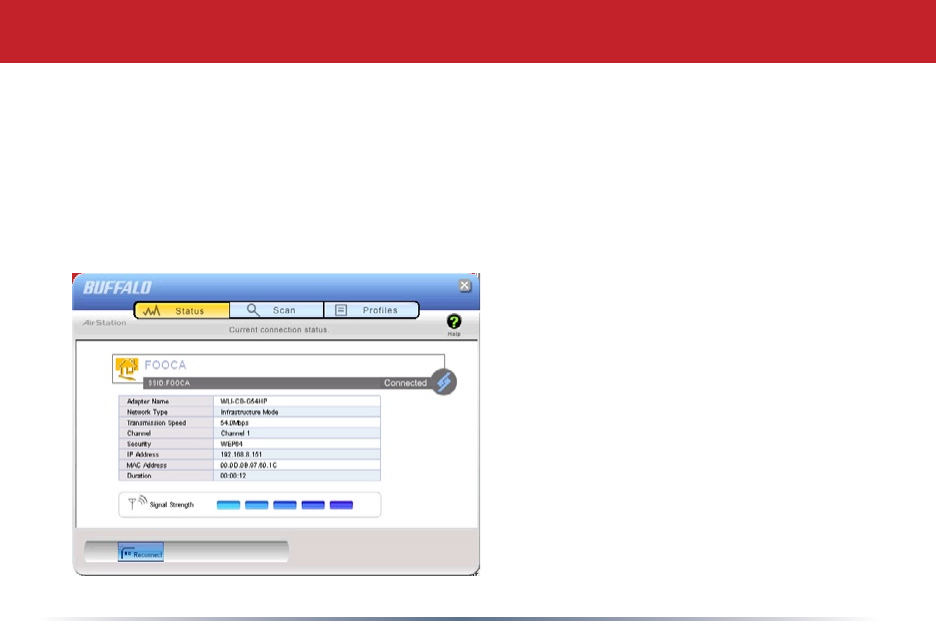Viewport: 936px width, 621px height.
Task: Click the BUFFALO logo in the title bar
Action: [118, 288]
